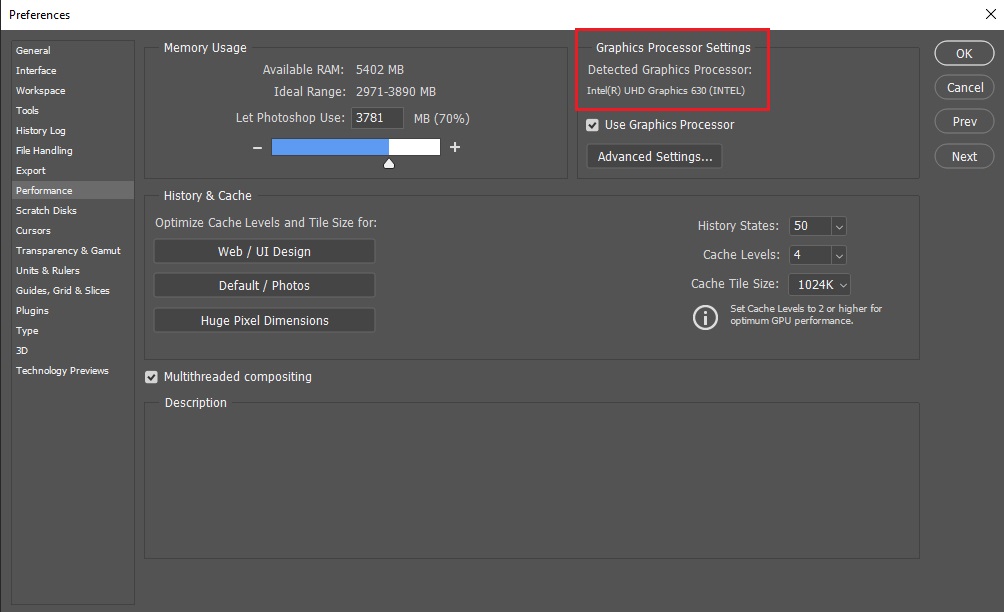
Task: Go to Technology Previews settings
Action: point(62,370)
